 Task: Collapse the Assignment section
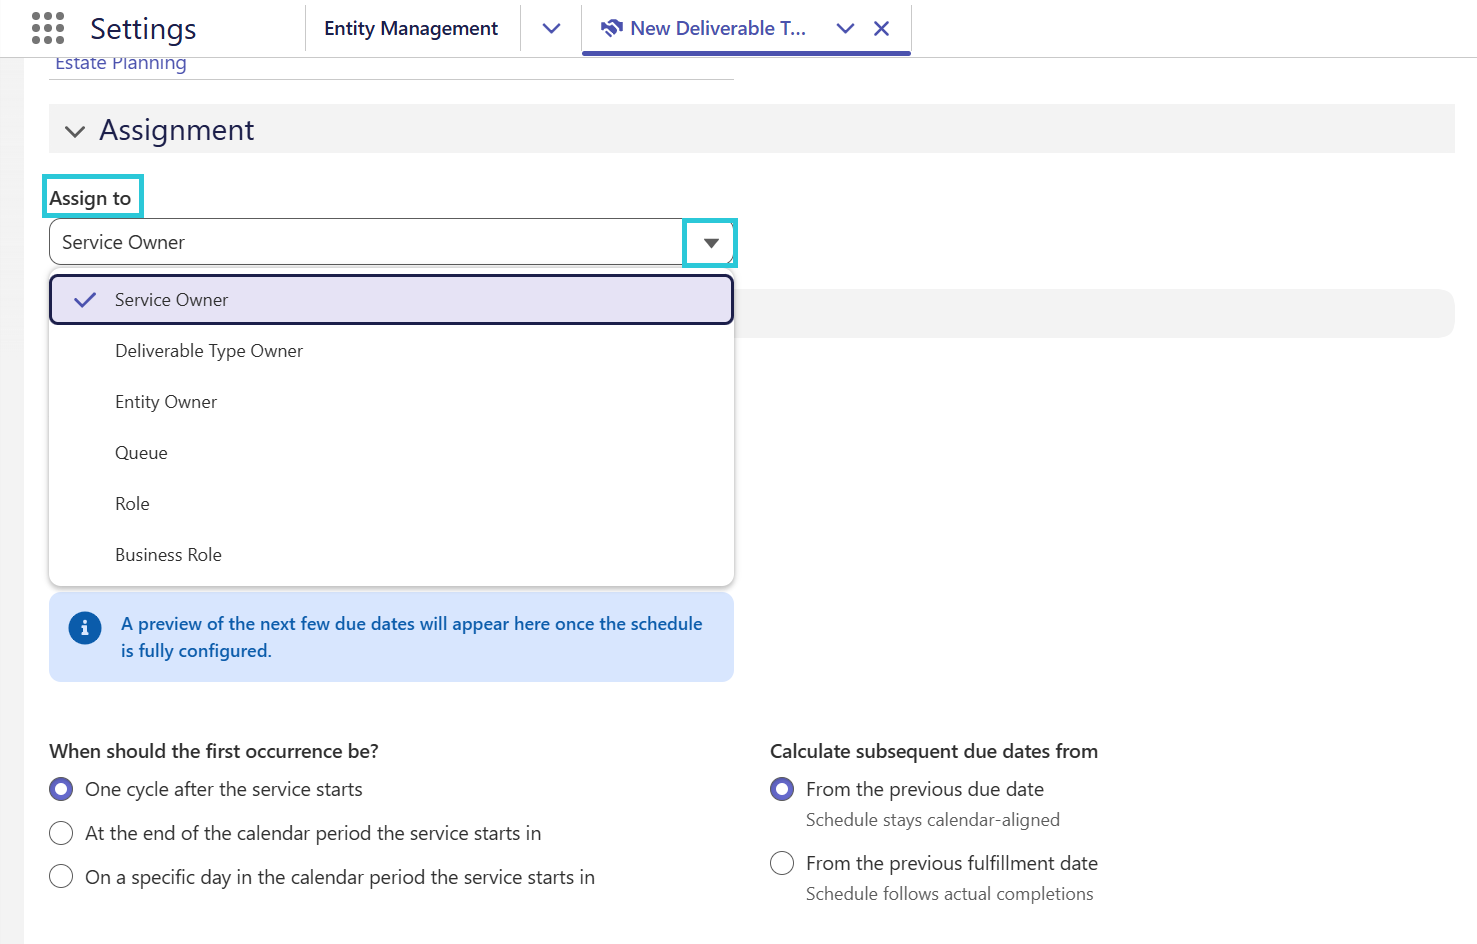click(75, 131)
